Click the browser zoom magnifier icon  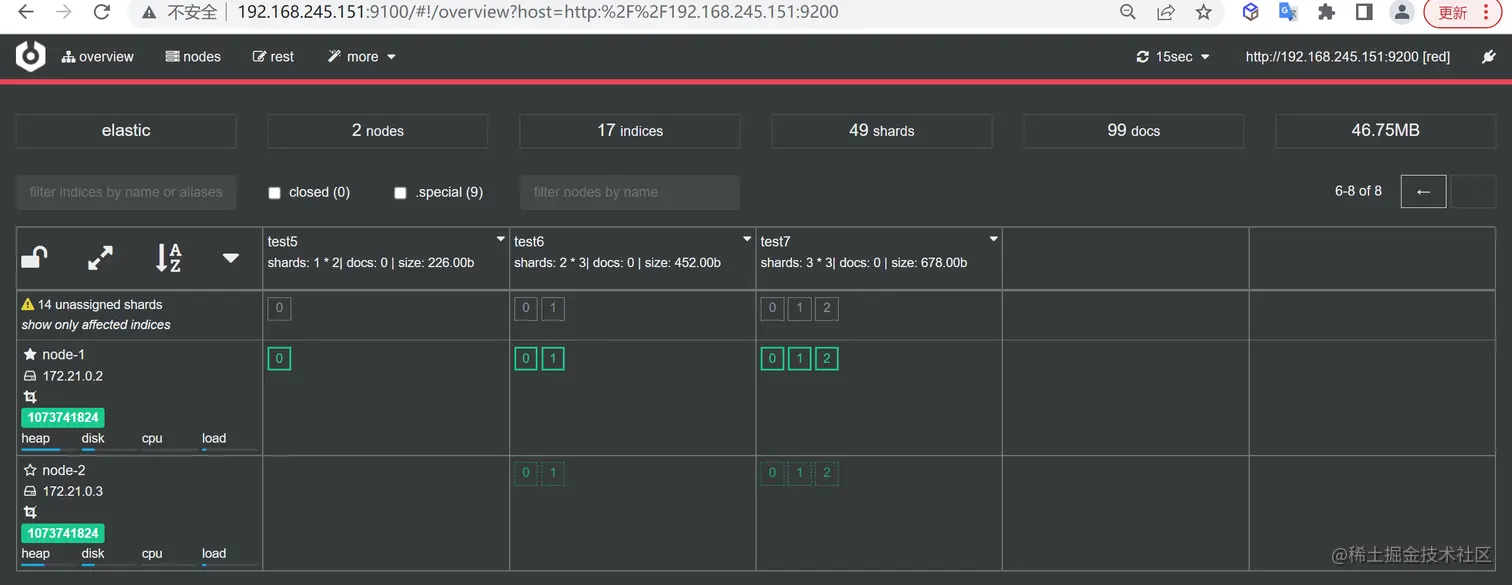(1128, 12)
